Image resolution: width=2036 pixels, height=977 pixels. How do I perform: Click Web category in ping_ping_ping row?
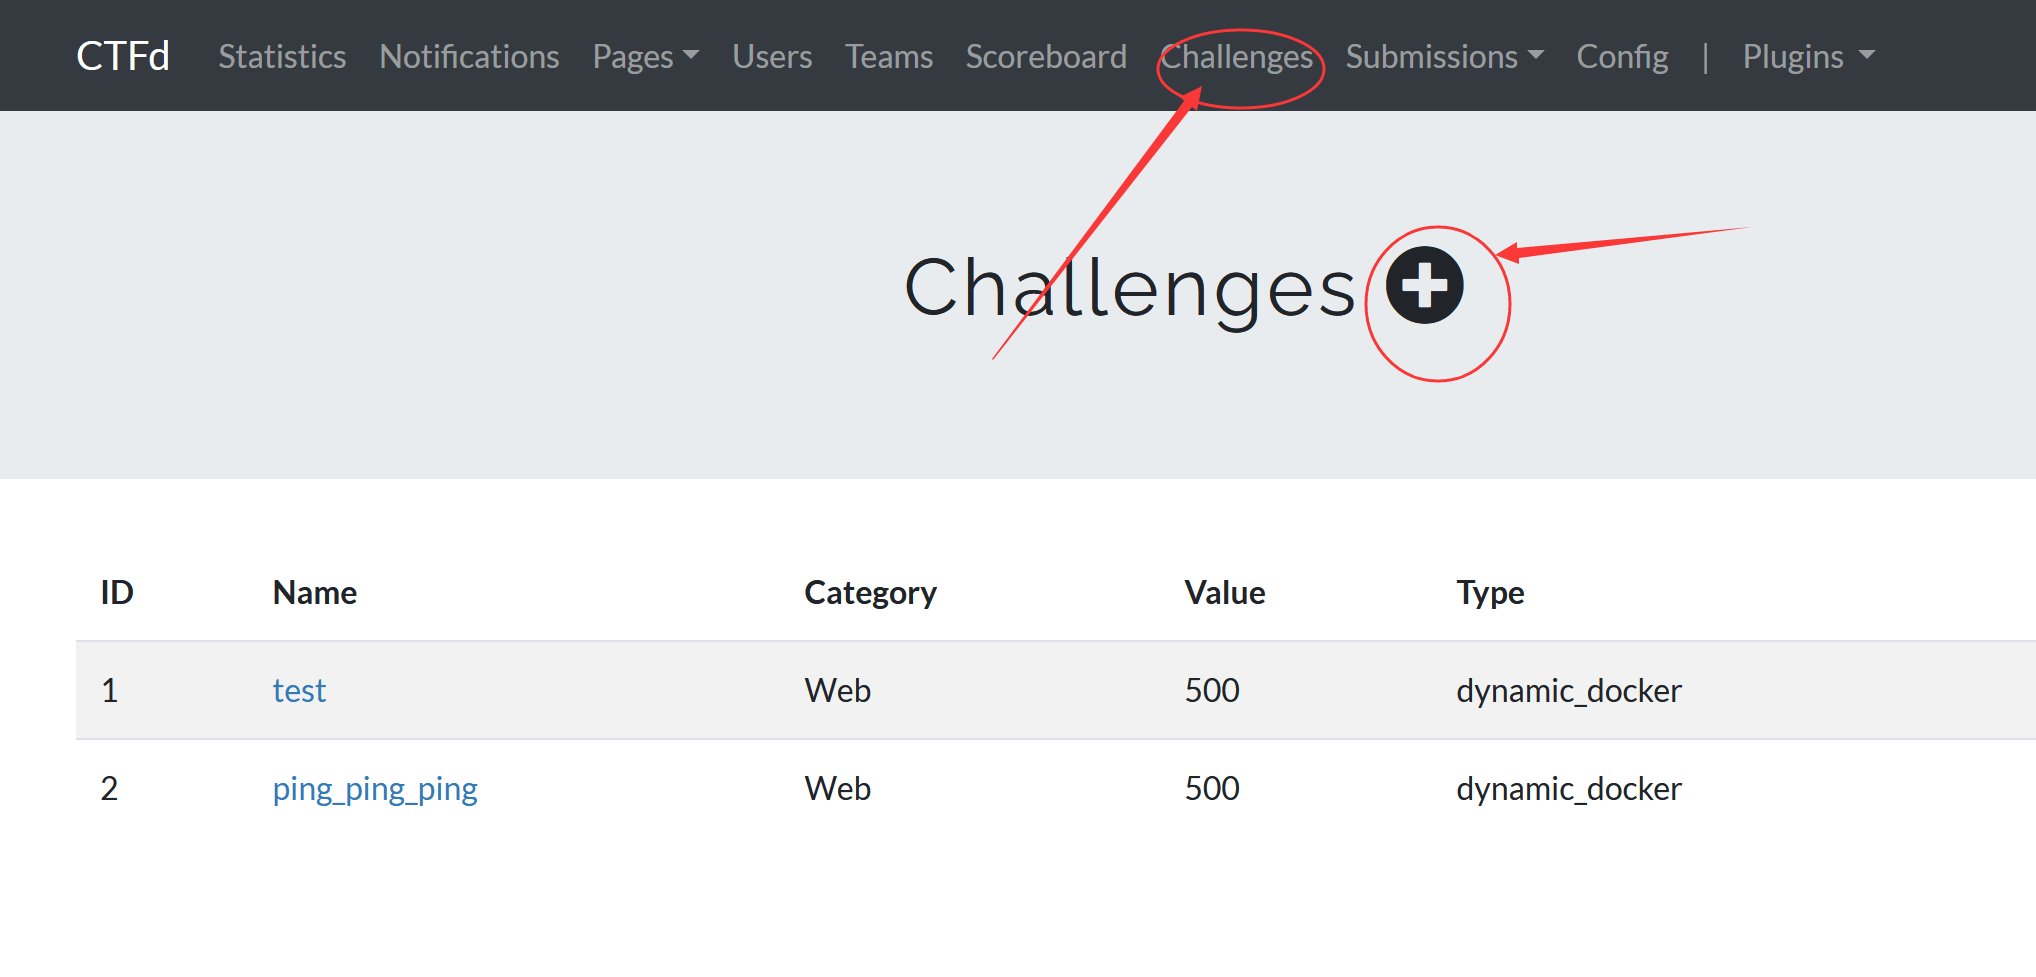[838, 789]
